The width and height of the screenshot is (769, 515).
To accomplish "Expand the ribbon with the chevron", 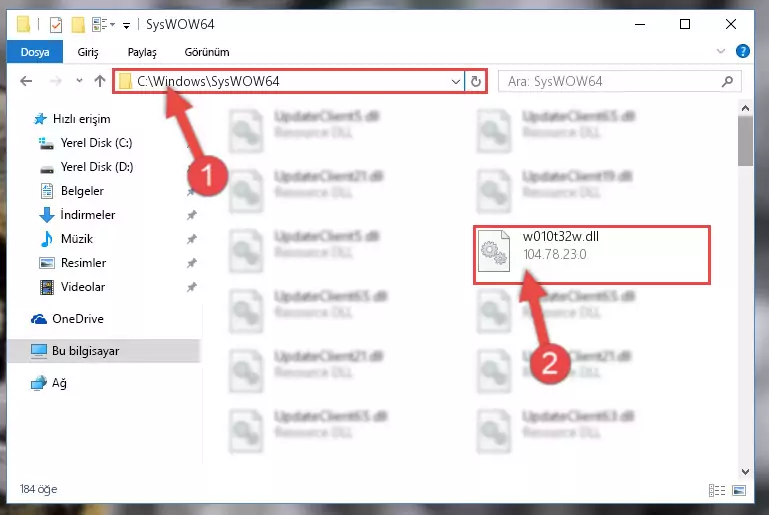I will [x=720, y=51].
